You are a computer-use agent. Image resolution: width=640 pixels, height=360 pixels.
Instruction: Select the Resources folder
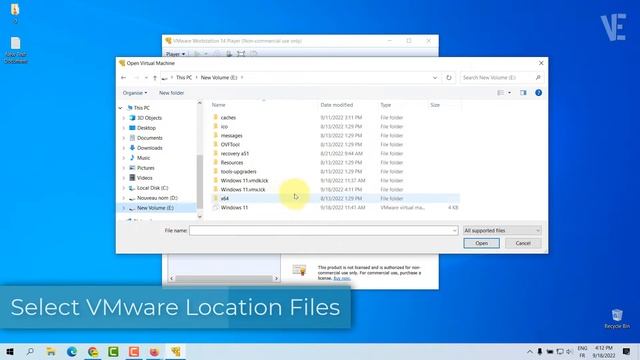pos(231,162)
